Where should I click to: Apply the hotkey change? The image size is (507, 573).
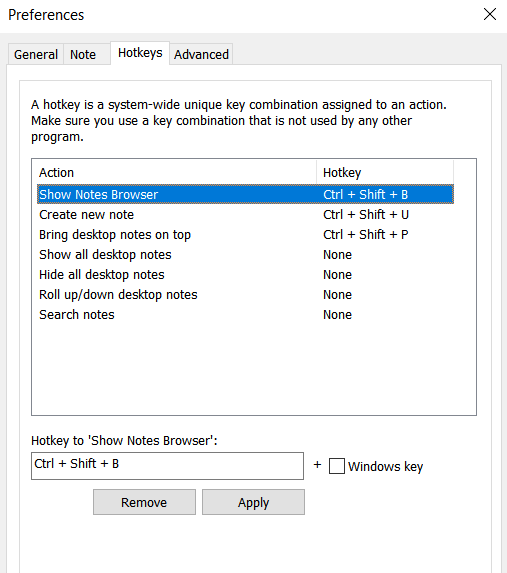pyautogui.click(x=253, y=502)
